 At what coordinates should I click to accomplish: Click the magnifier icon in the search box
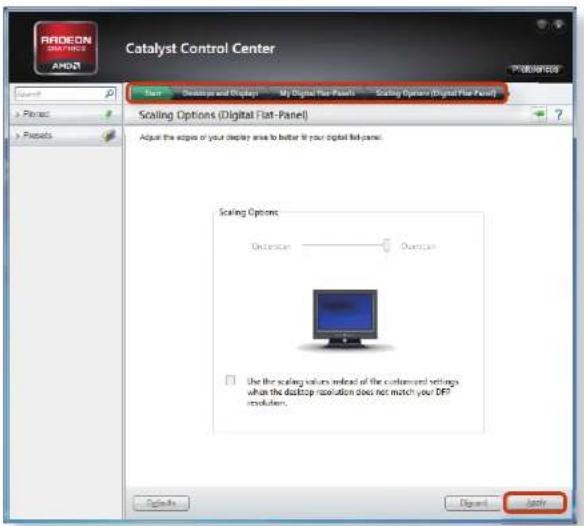pos(110,93)
